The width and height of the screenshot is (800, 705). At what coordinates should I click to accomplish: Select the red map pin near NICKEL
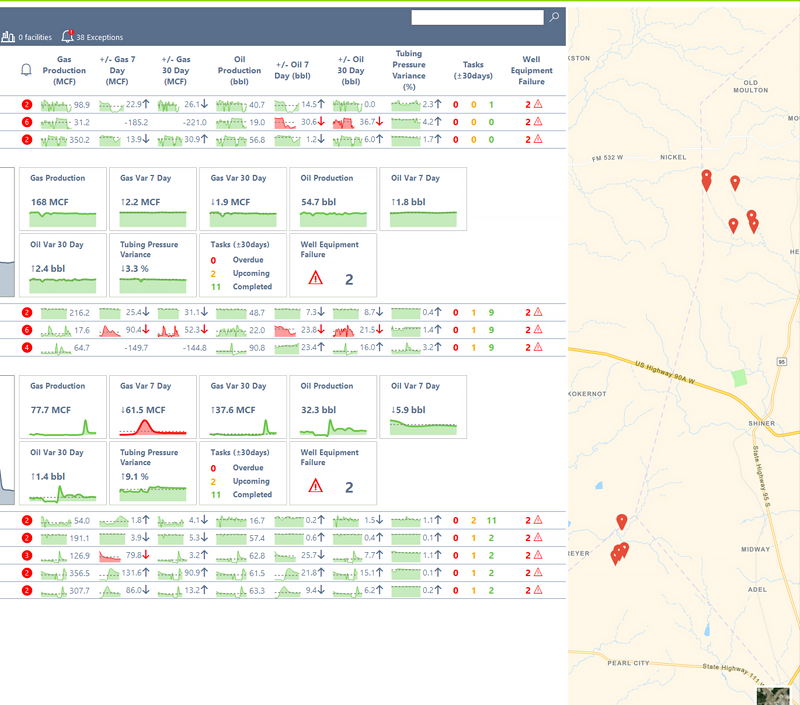pos(707,178)
